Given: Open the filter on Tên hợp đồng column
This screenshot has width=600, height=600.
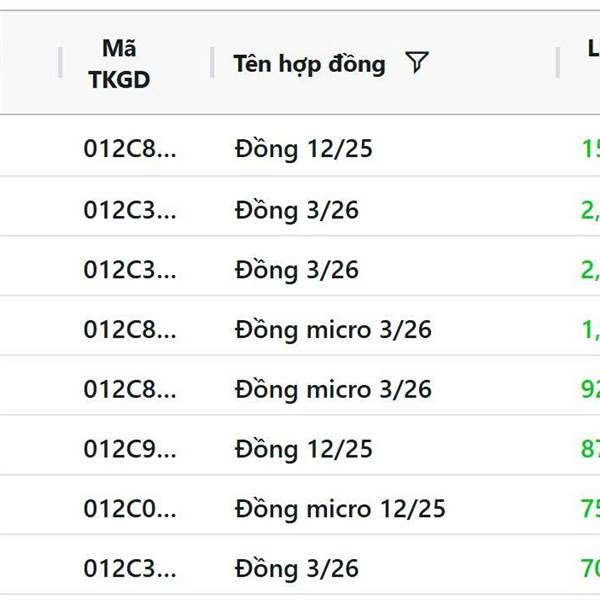Looking at the screenshot, I should pos(417,63).
